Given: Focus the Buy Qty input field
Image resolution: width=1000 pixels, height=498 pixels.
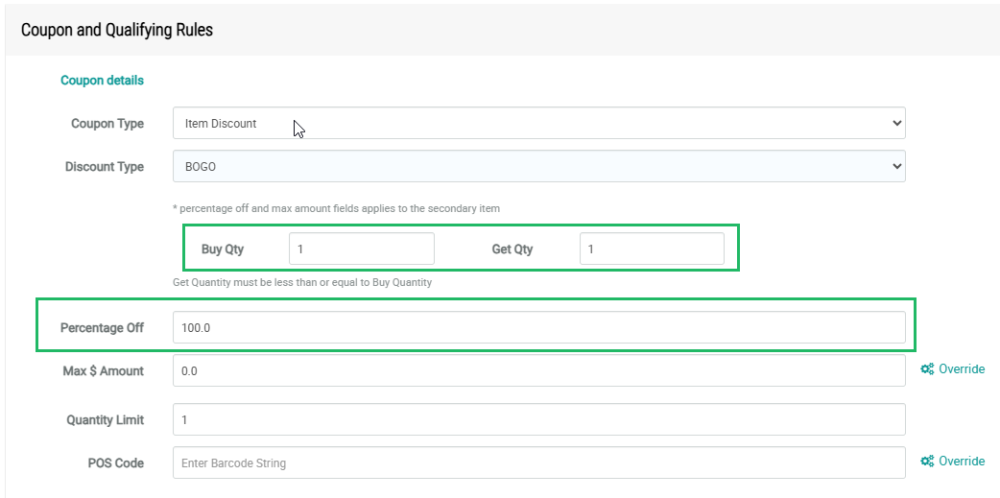Looking at the screenshot, I should (361, 249).
